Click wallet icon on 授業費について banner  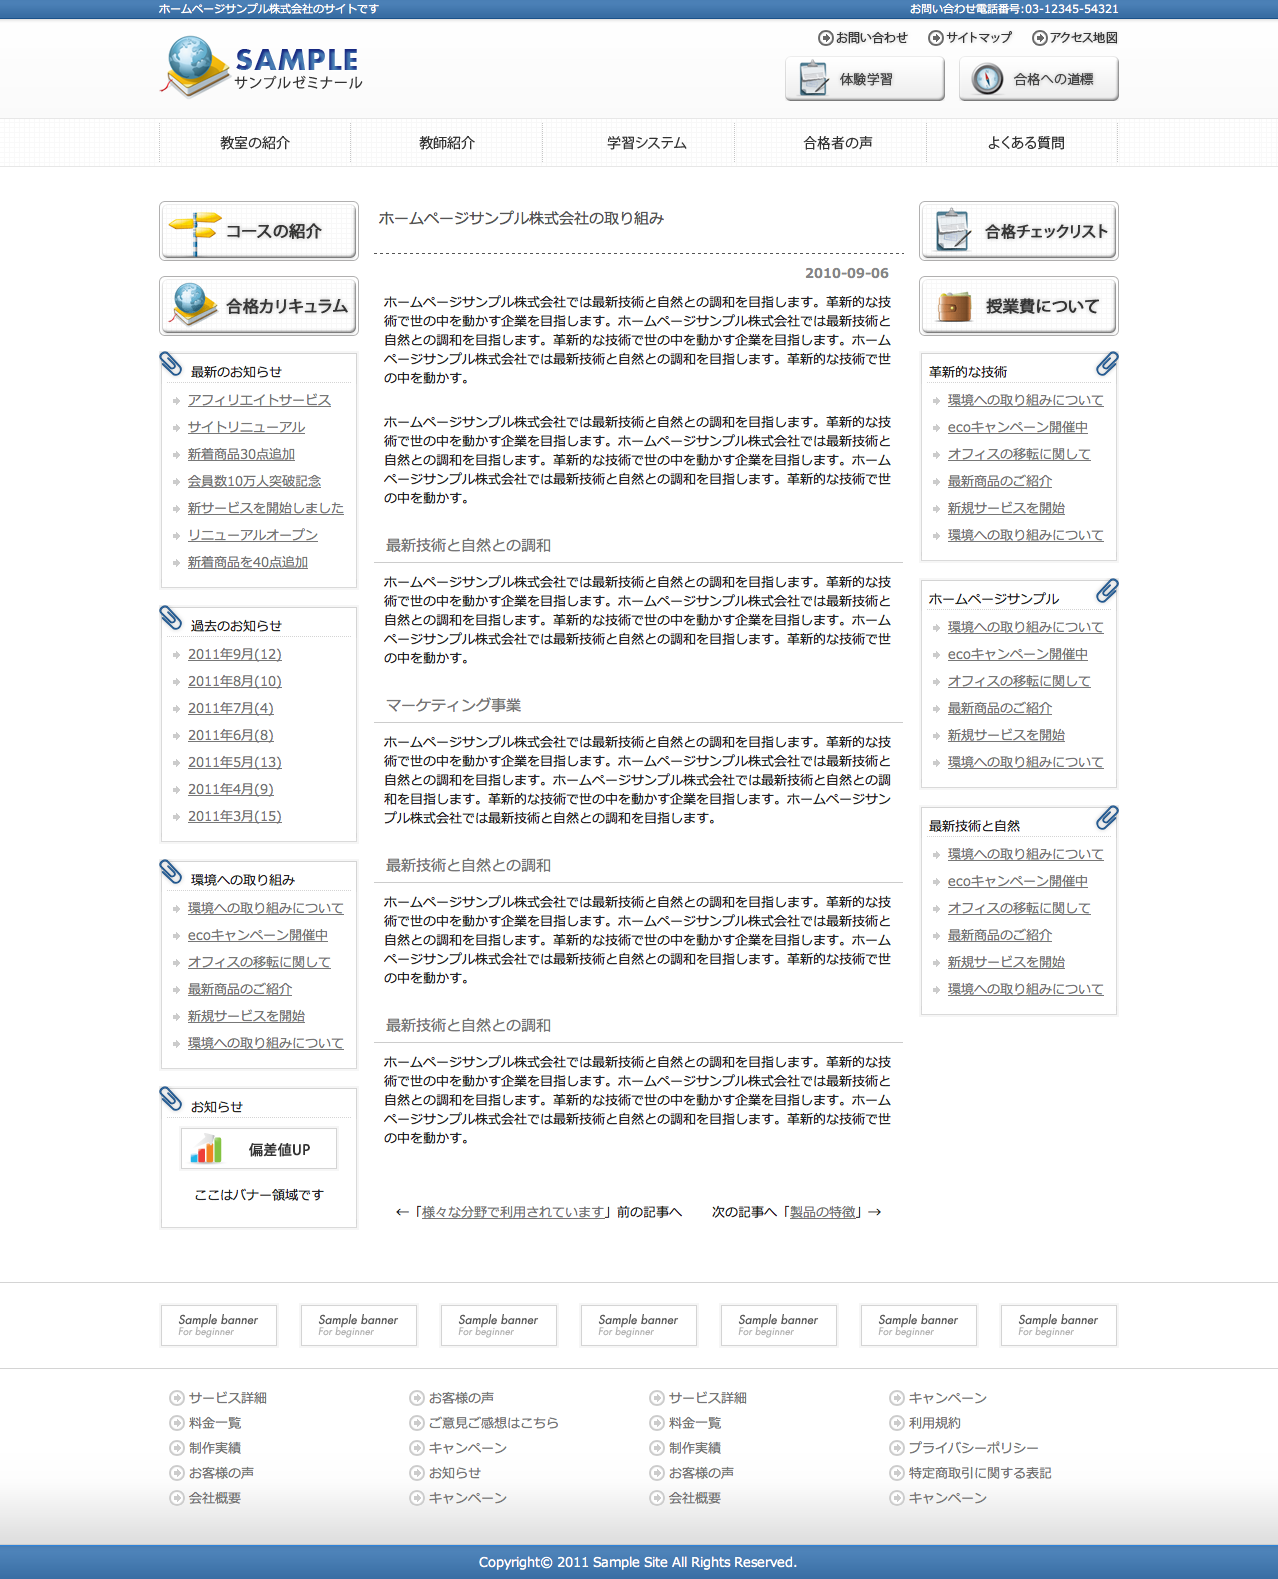click(x=953, y=306)
